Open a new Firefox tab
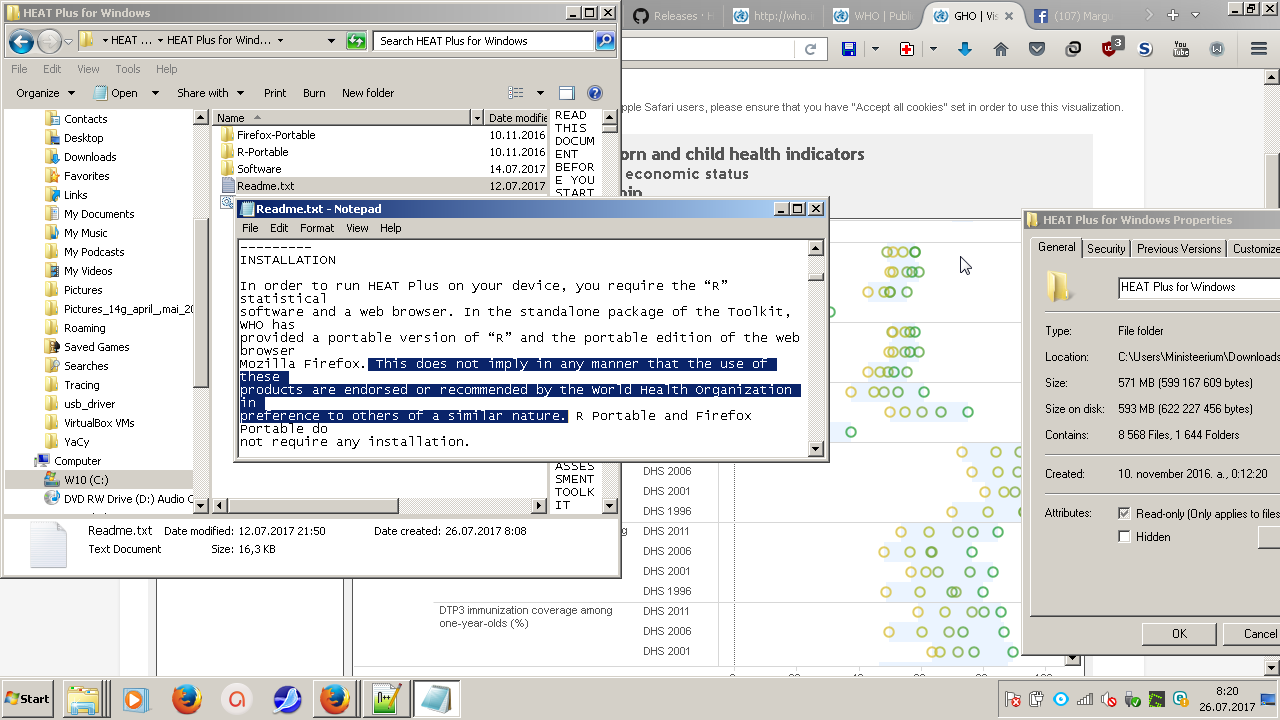Screen dimensions: 1280x720 (1173, 15)
